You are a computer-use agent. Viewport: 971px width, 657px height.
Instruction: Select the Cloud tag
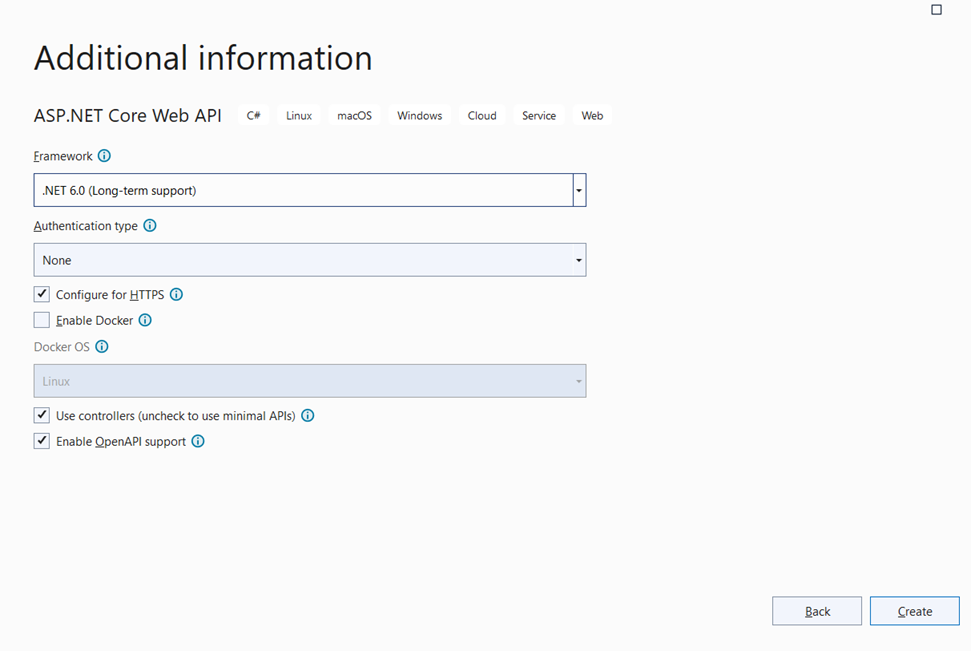point(481,115)
